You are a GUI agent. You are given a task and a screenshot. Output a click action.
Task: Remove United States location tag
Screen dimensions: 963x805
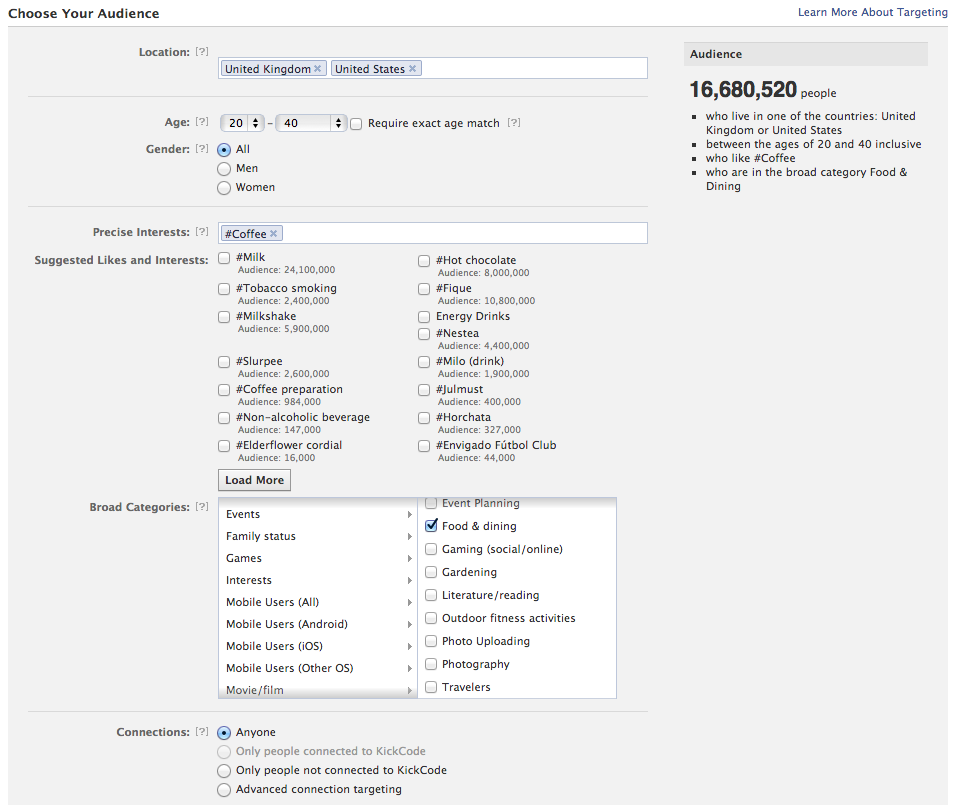pyautogui.click(x=413, y=69)
